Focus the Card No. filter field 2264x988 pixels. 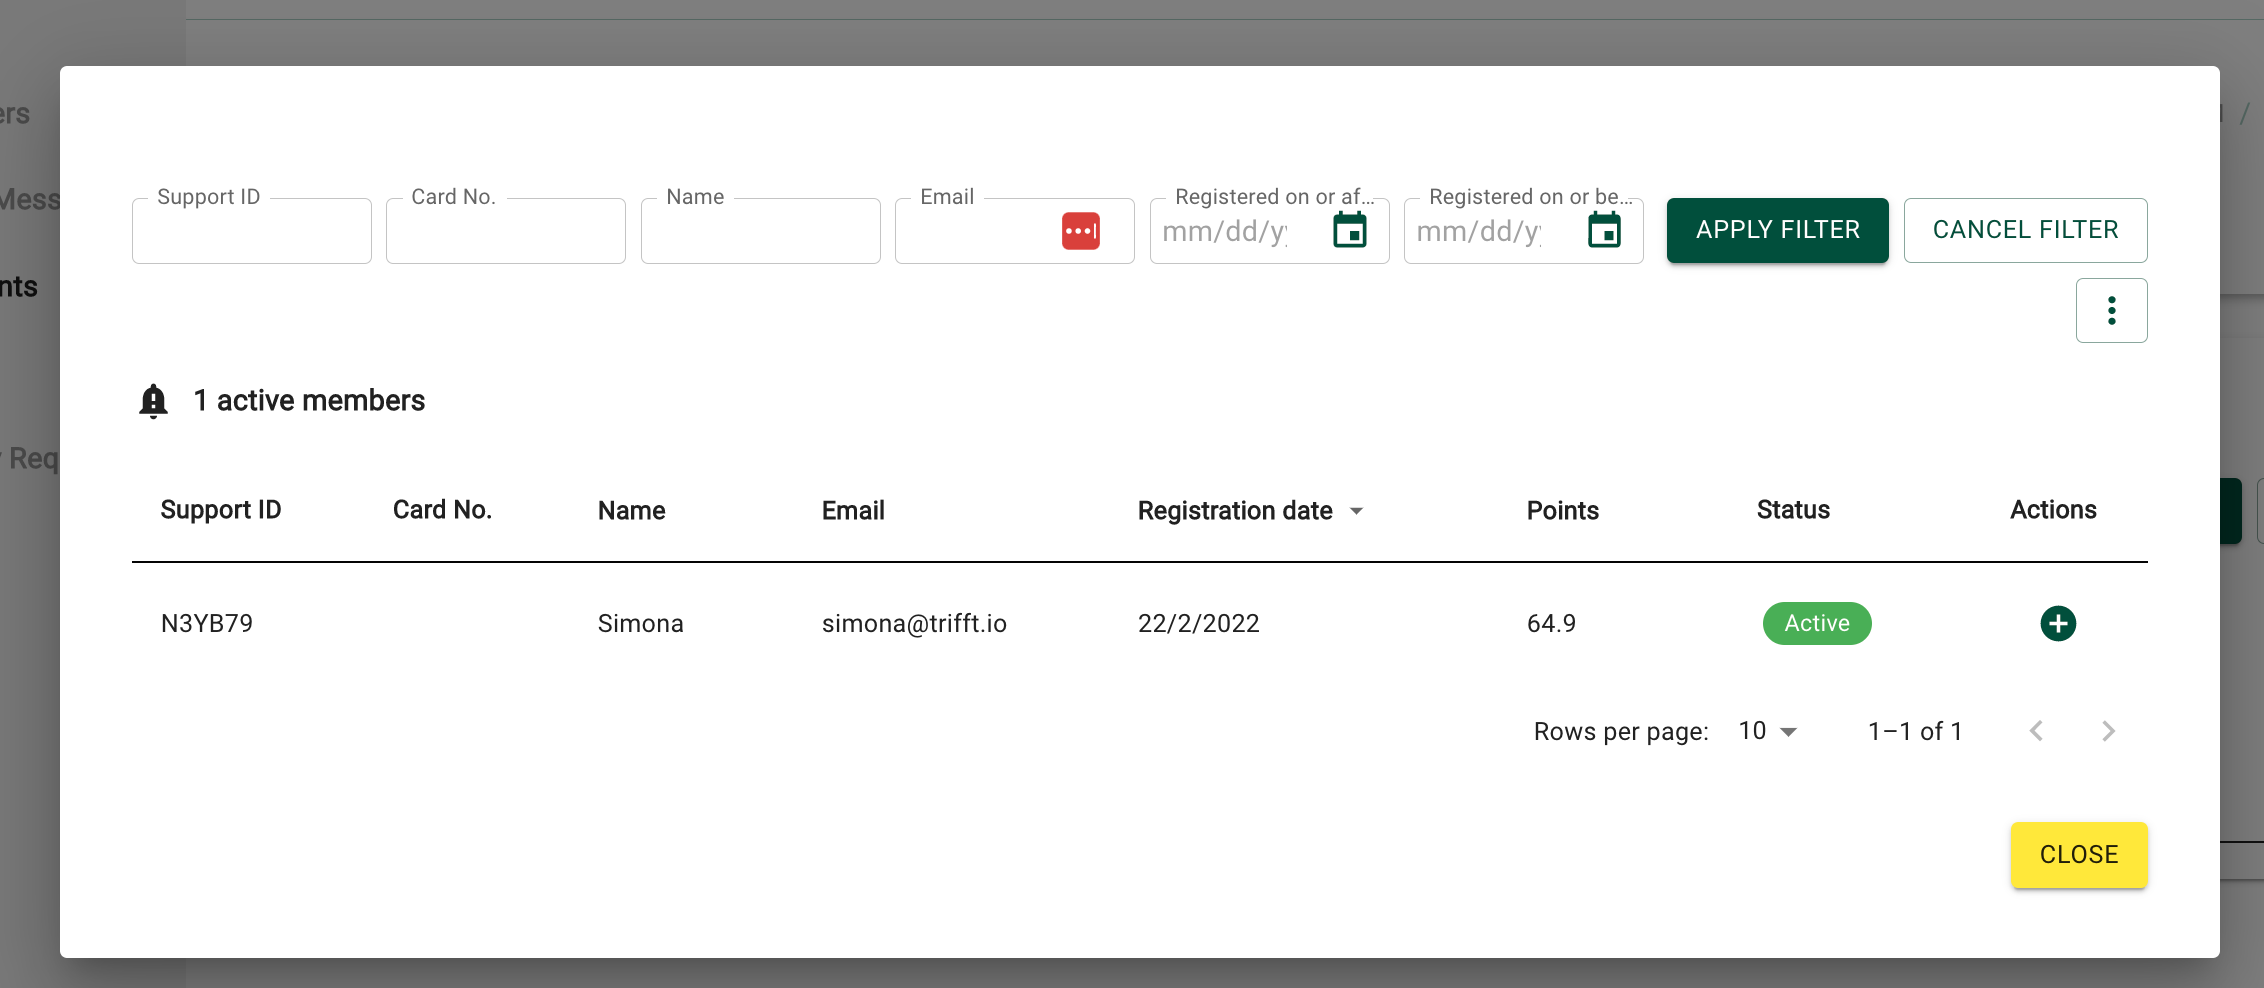(x=506, y=231)
